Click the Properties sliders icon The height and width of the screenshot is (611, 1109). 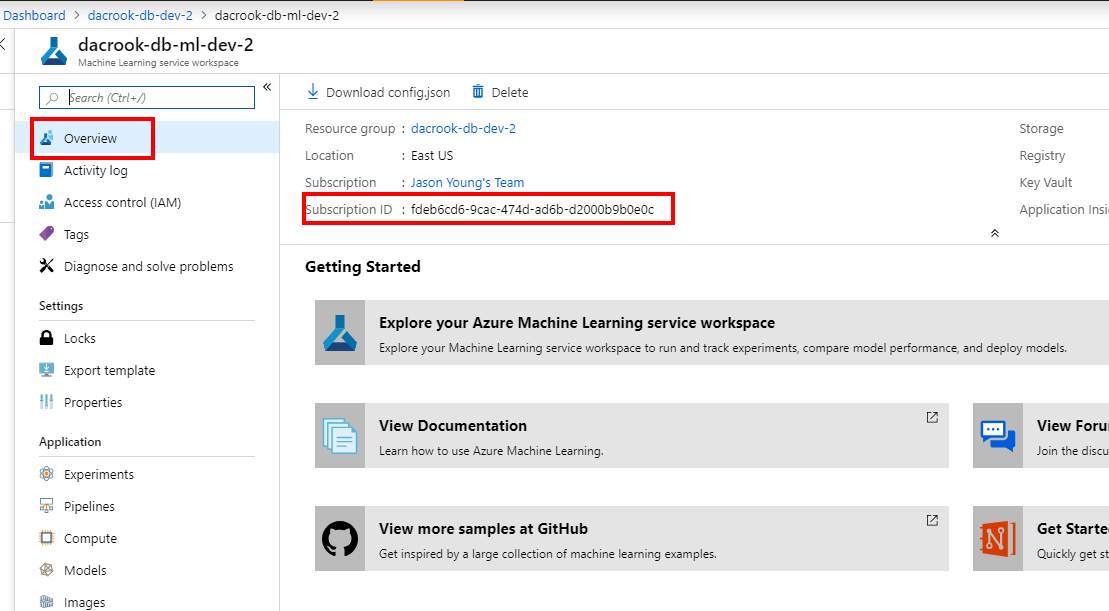47,402
